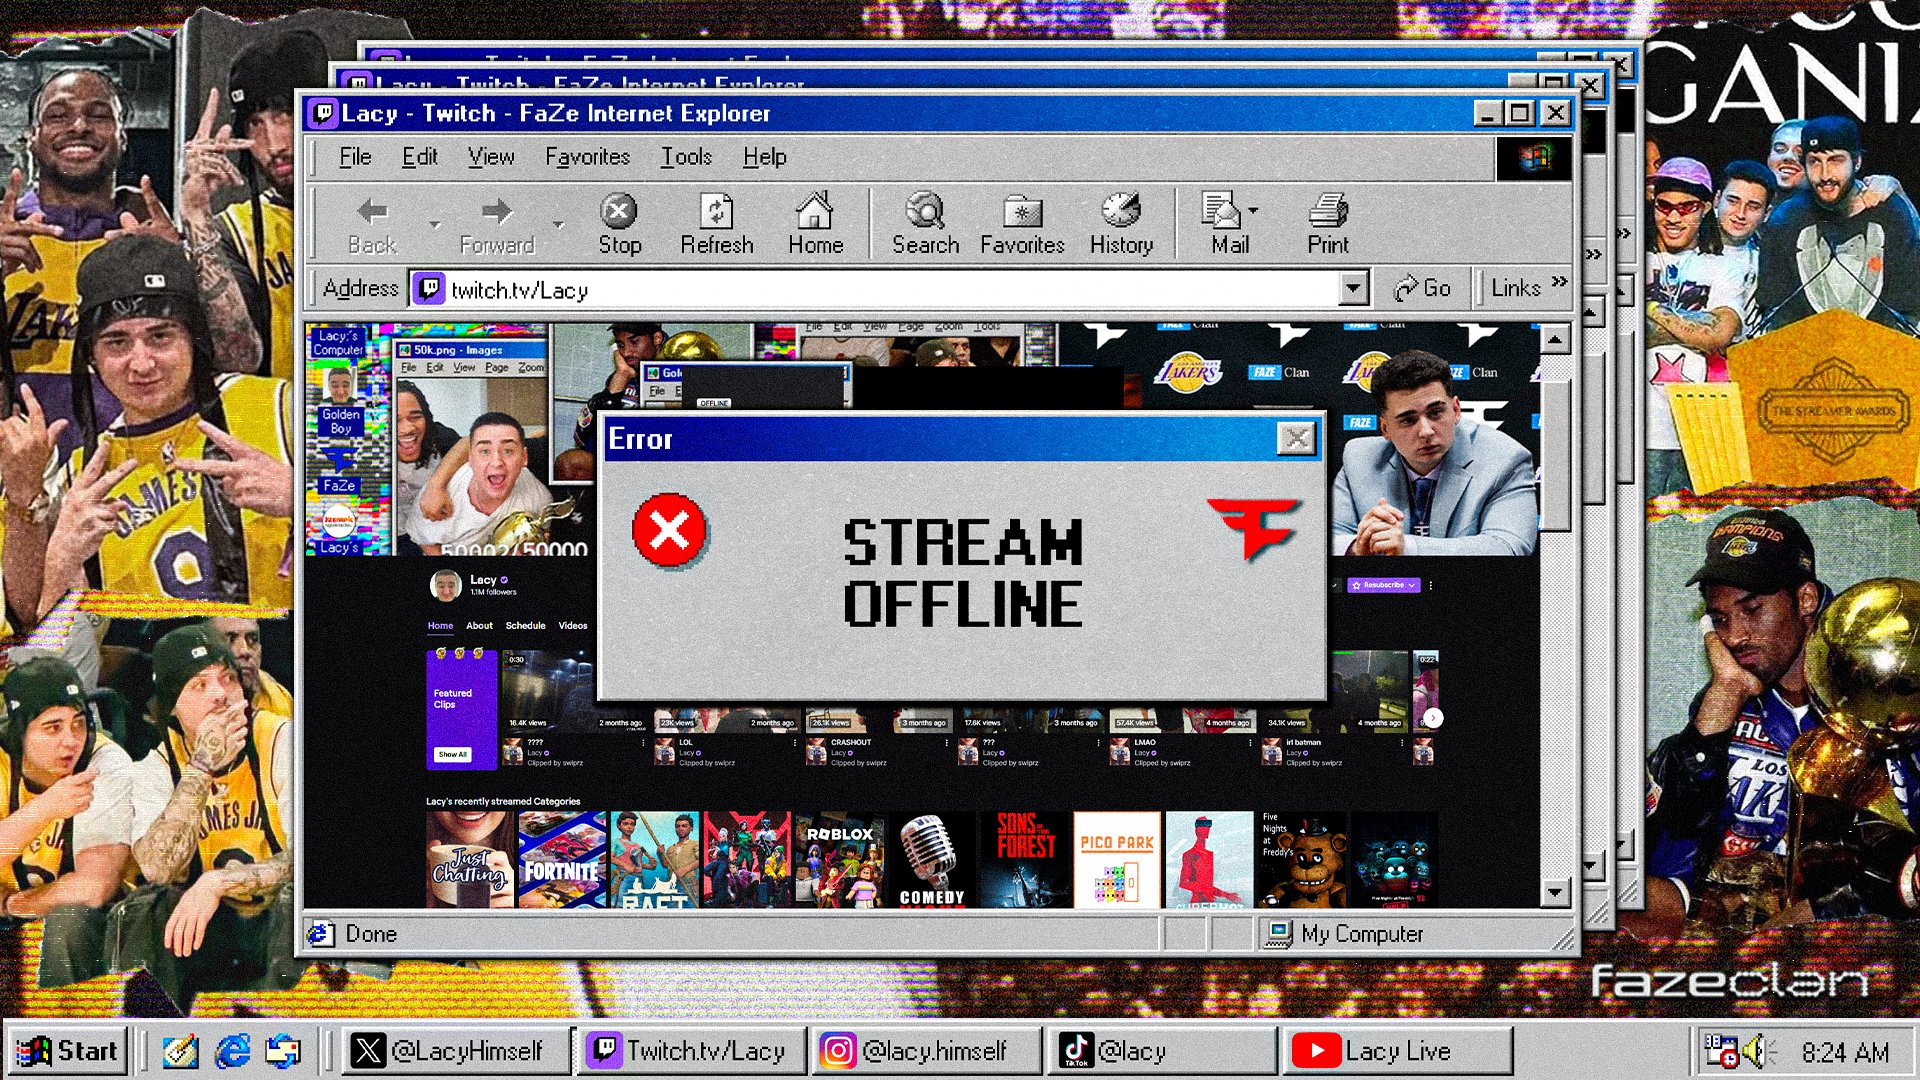Open the Back button history dropdown arrow

434,224
